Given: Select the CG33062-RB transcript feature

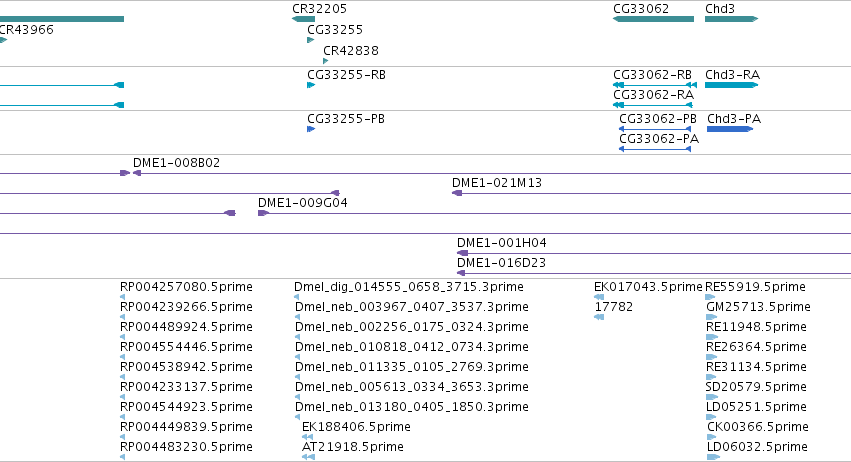Looking at the screenshot, I should click(655, 85).
